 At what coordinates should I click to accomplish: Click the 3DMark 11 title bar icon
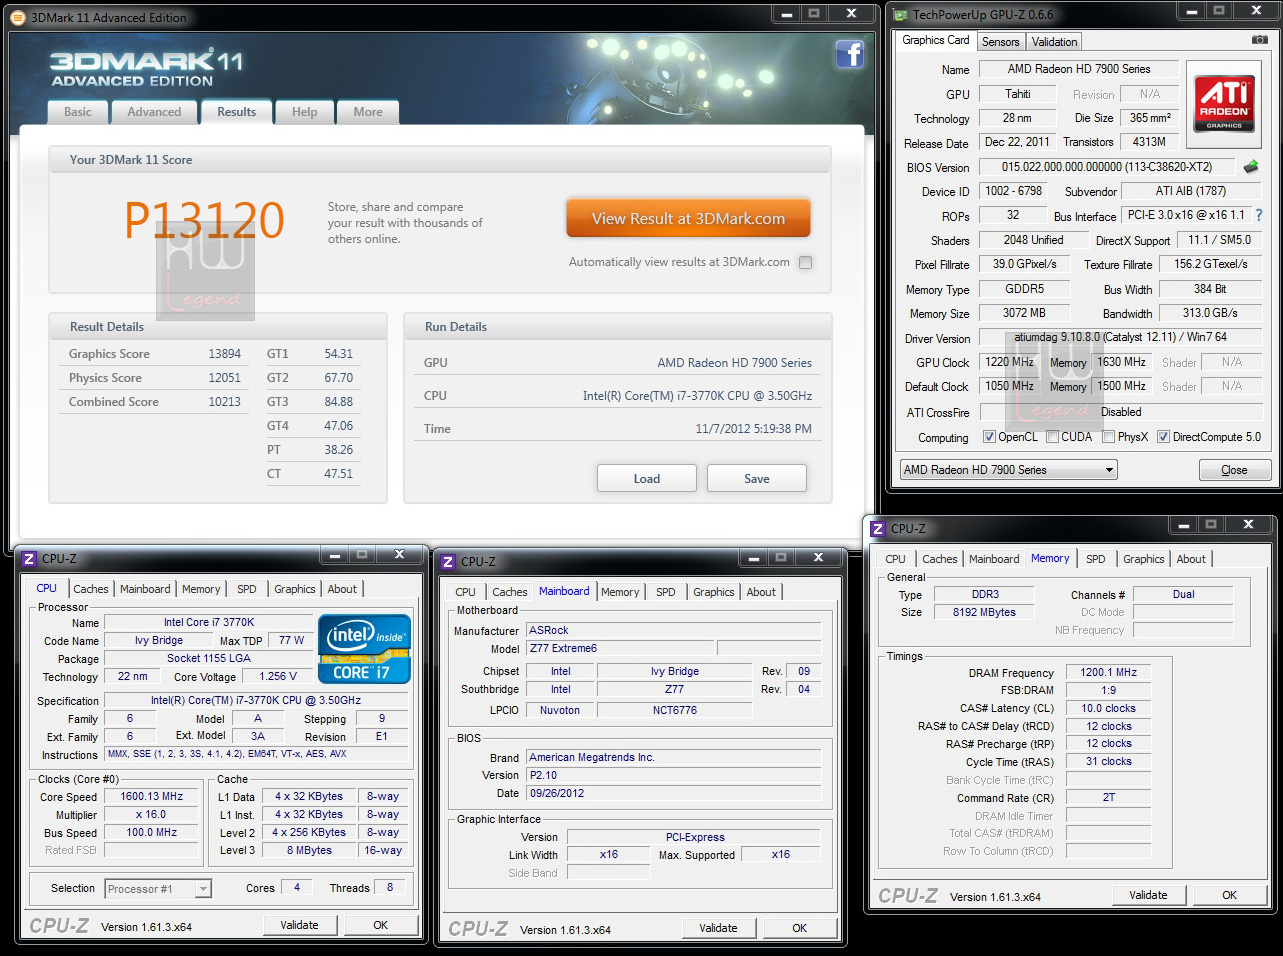pos(18,17)
